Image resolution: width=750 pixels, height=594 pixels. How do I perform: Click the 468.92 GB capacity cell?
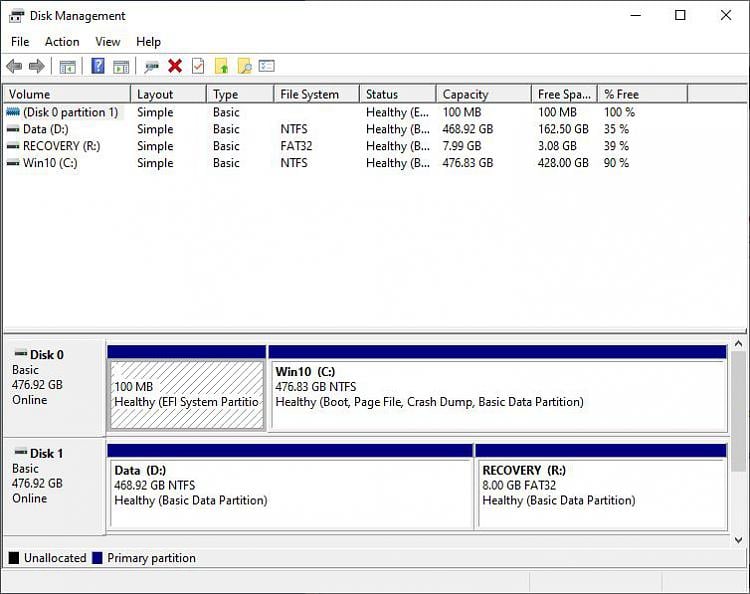(468, 129)
